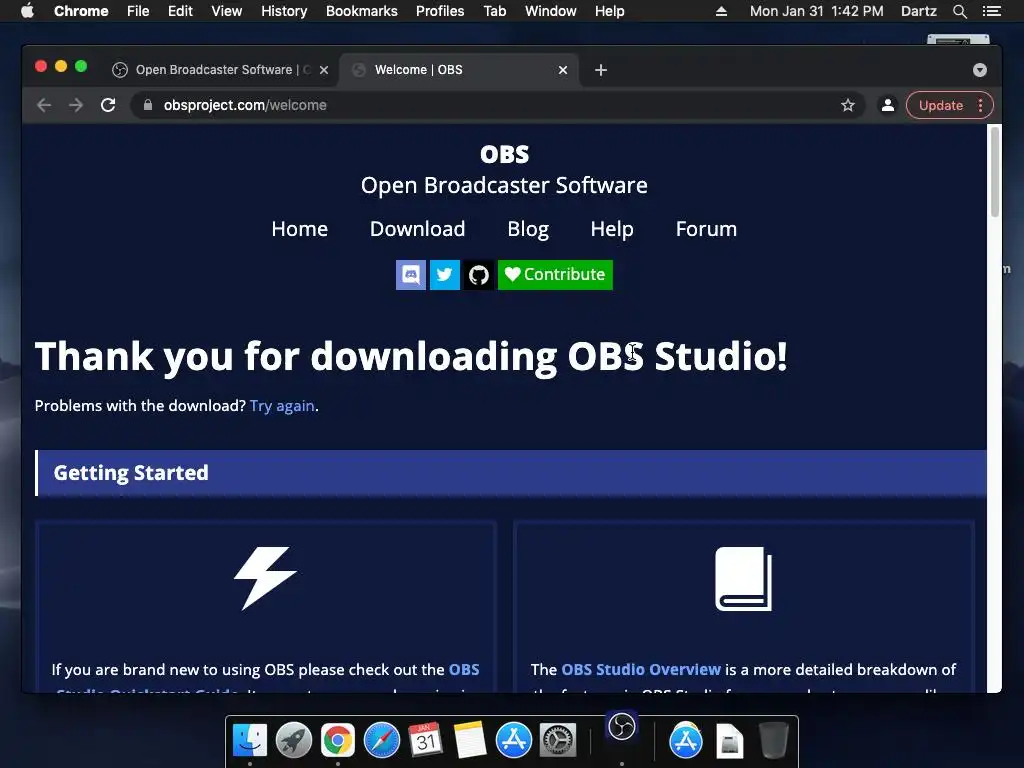Click the OBS site title heading

[x=504, y=154]
